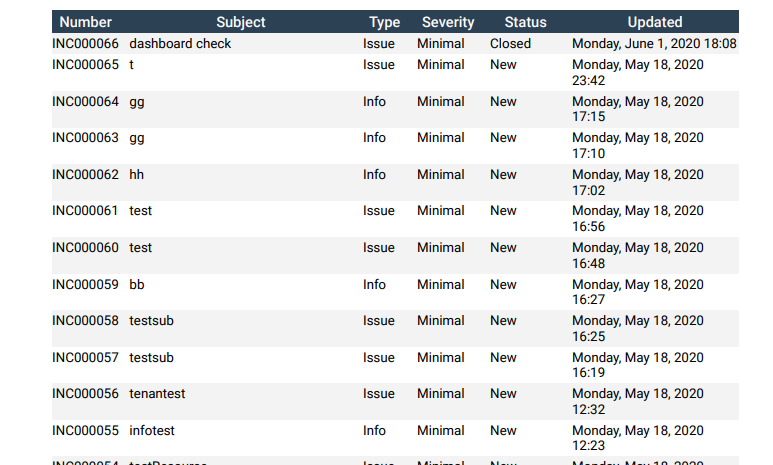Screen dimensions: 773x465
Task: Sort by the Type column header
Action: 384,22
